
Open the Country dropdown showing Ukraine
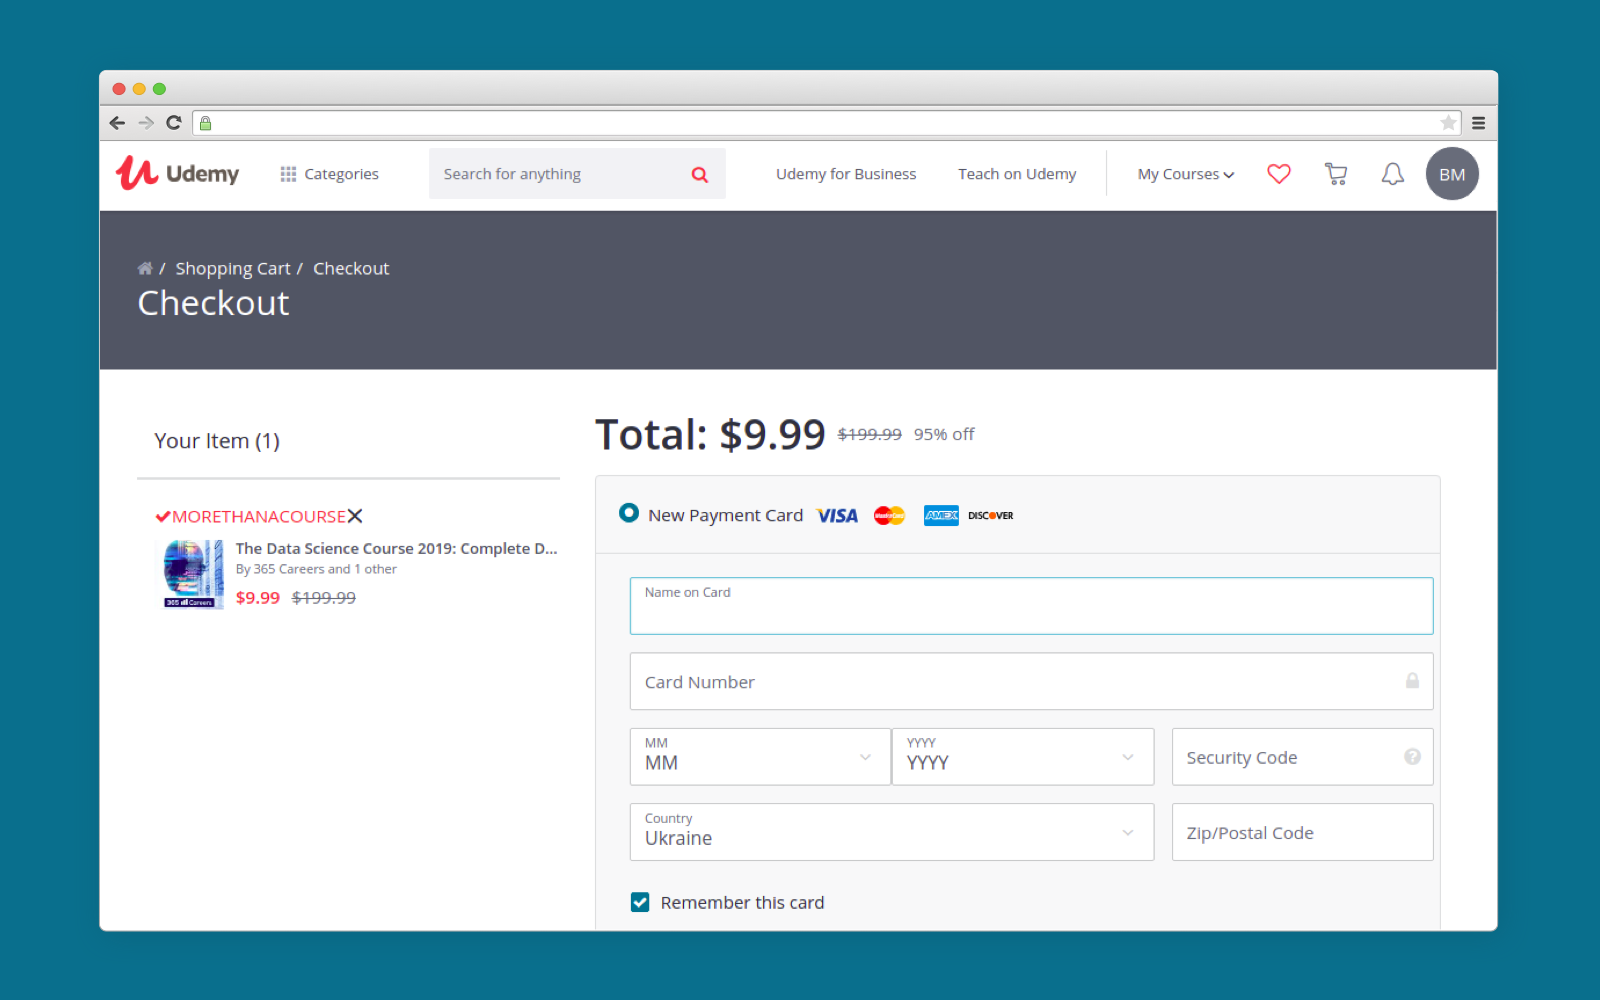tap(892, 832)
